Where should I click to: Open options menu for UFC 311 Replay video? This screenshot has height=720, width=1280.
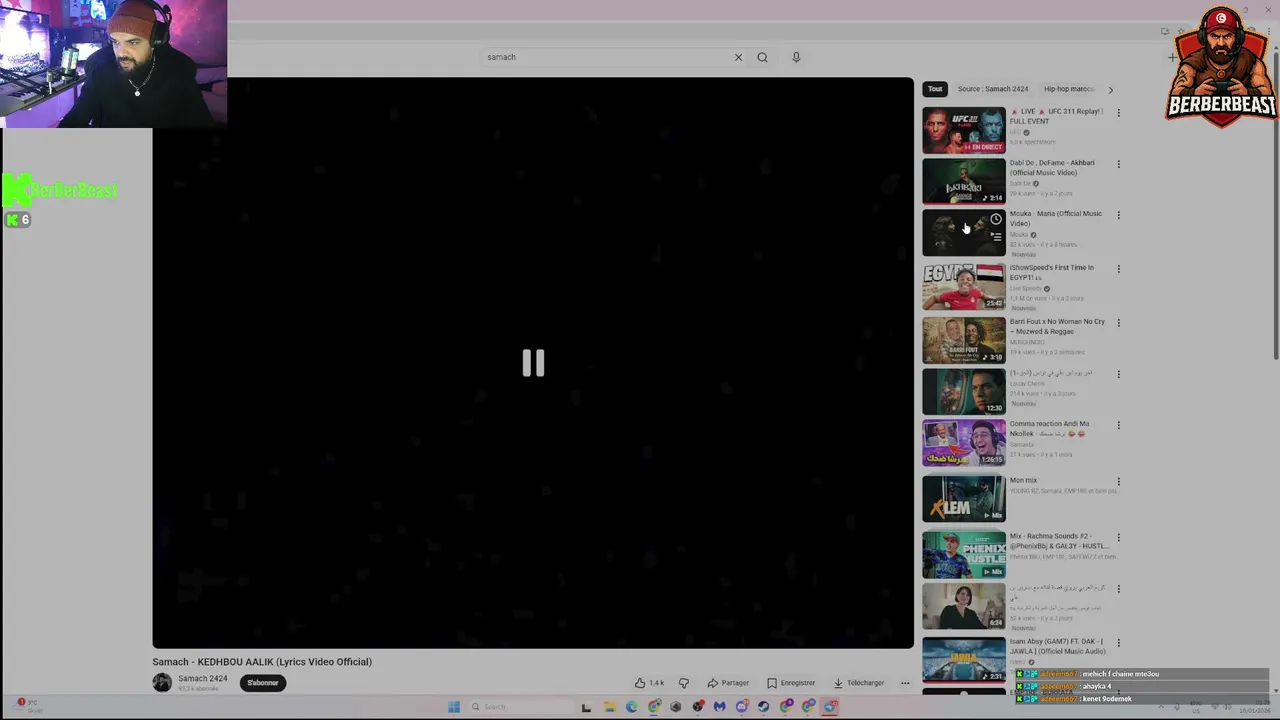[1118, 113]
